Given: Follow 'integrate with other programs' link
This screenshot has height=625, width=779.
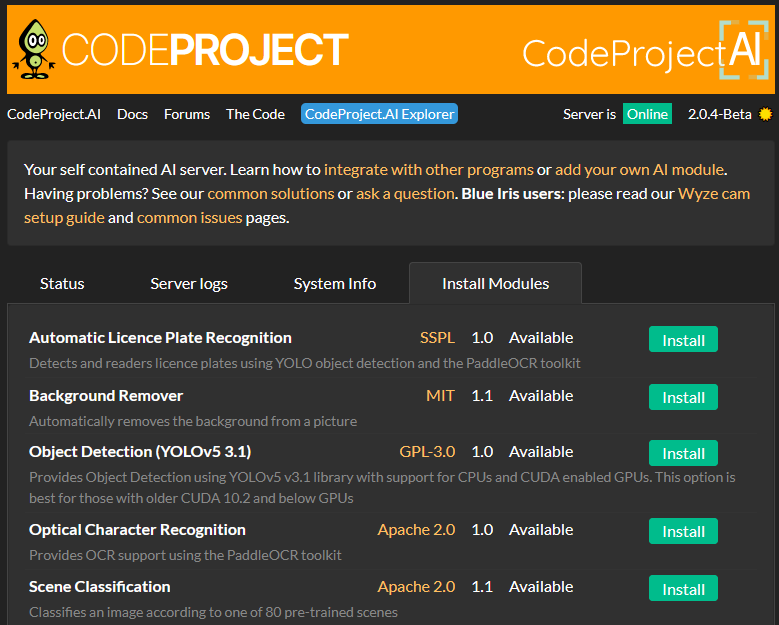Looking at the screenshot, I should click(x=429, y=170).
